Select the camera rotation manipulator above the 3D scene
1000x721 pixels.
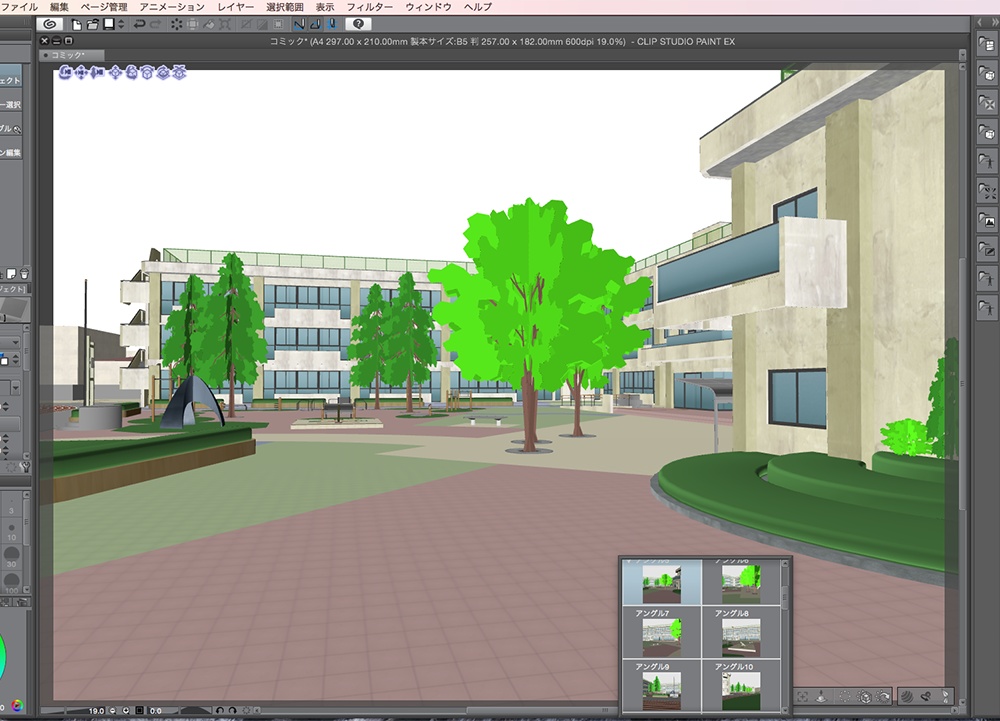click(x=63, y=73)
